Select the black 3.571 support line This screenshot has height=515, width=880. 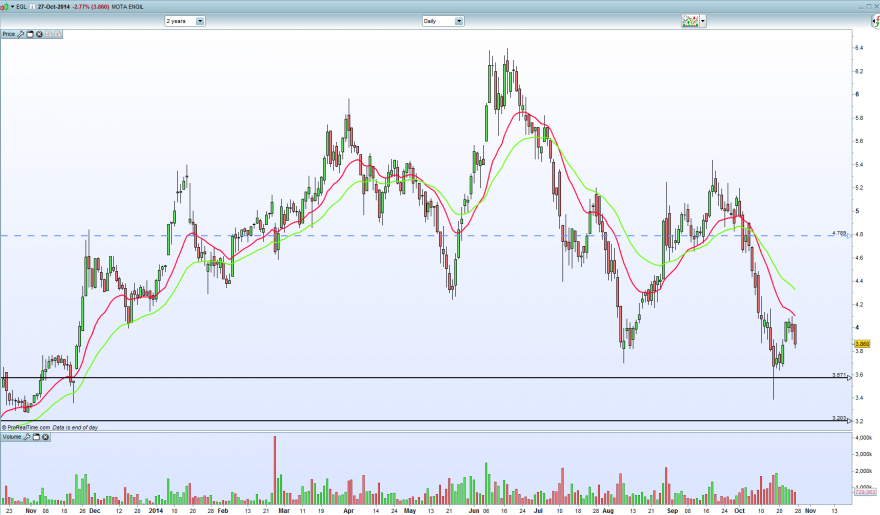click(x=425, y=378)
